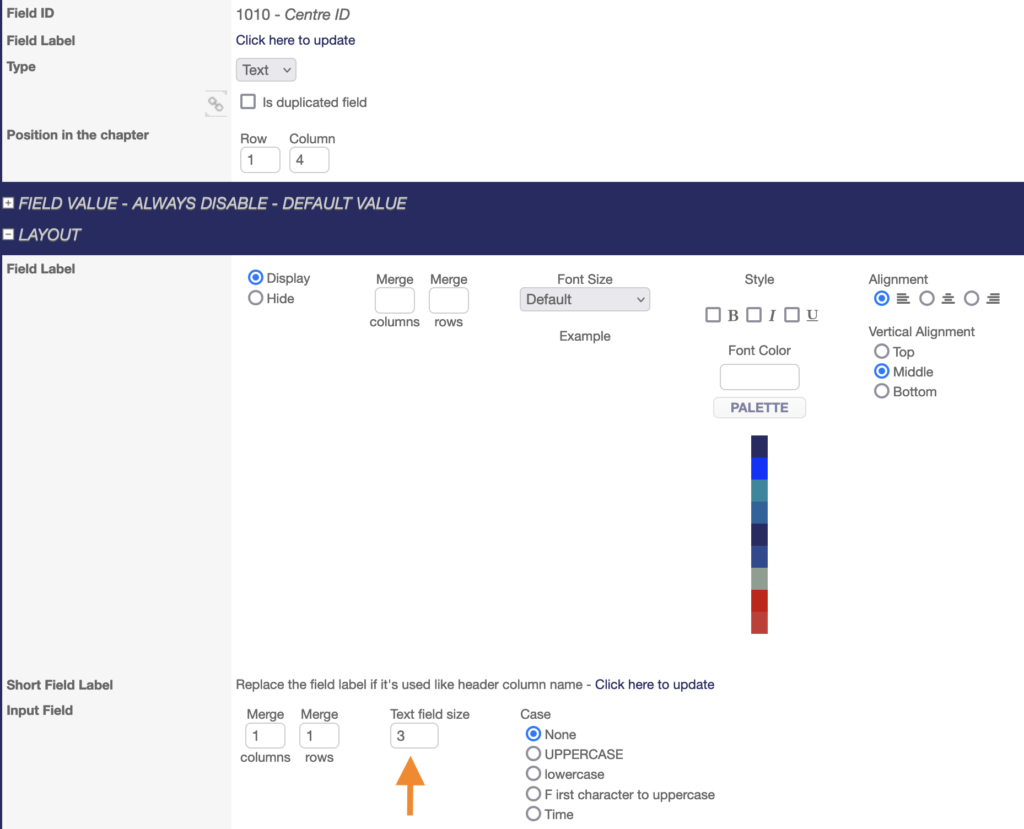
Task: Open the Font Size dropdown
Action: point(584,299)
